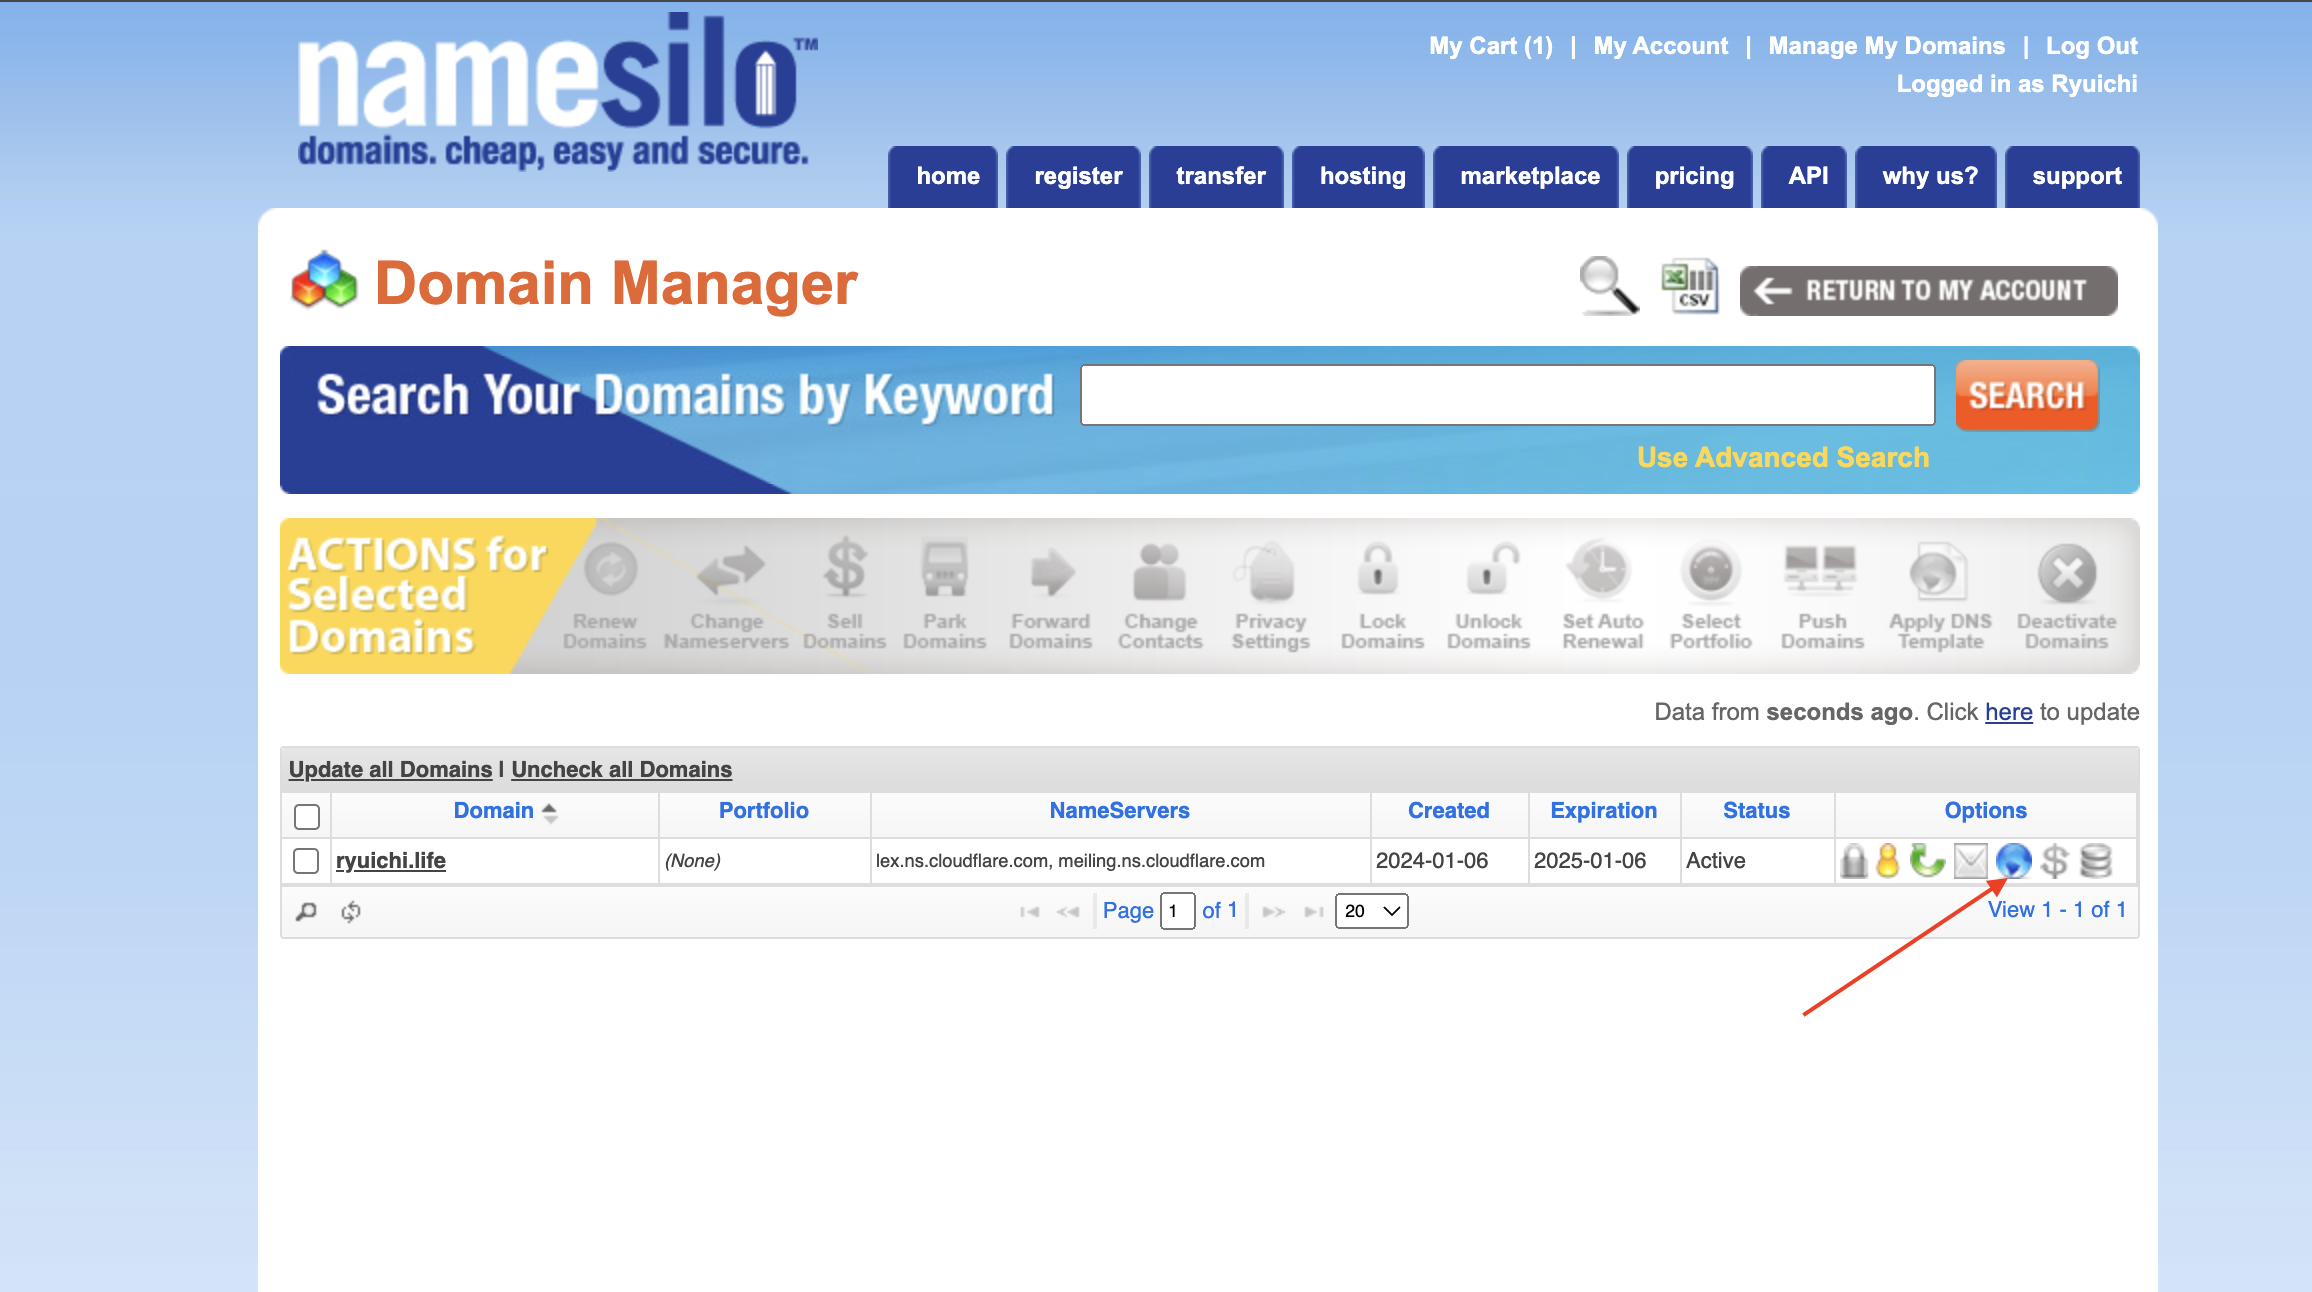Screen dimensions: 2312x1292
Task: Open the marketplace navigation tab
Action: click(1529, 177)
